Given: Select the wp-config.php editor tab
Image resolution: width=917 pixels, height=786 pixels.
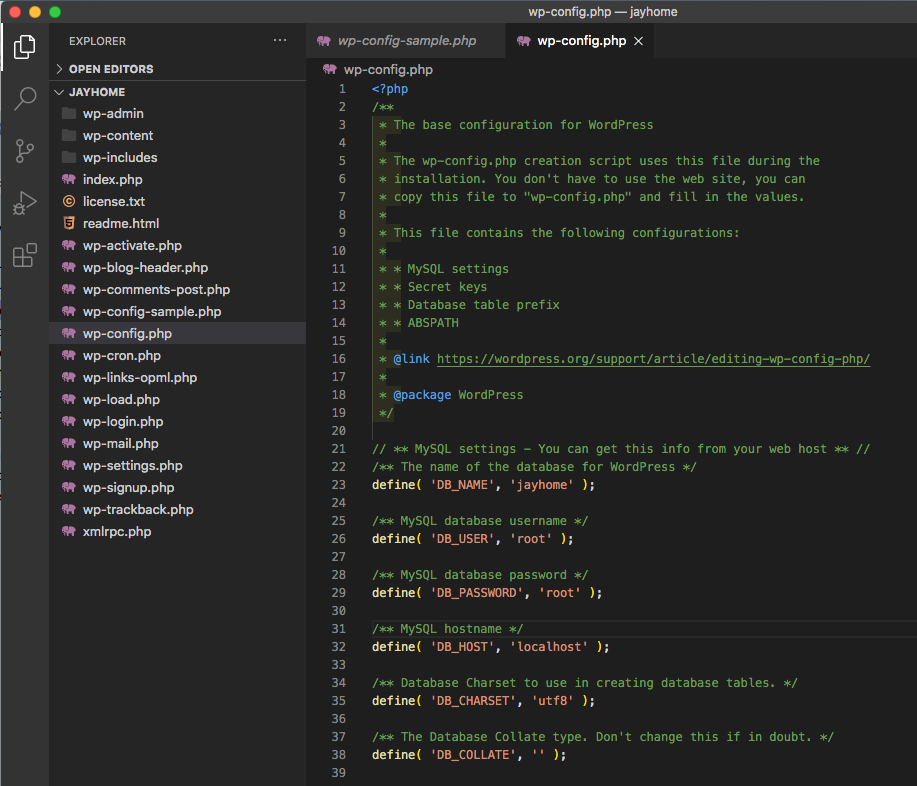Looking at the screenshot, I should coord(581,41).
